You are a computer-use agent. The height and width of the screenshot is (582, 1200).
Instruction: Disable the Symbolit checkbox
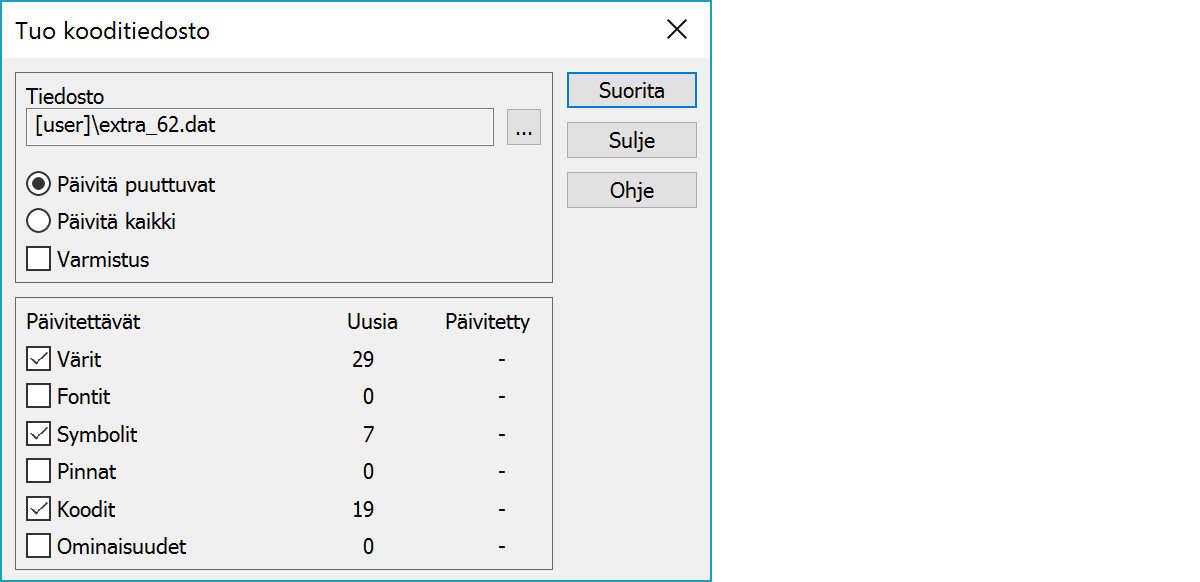point(39,435)
